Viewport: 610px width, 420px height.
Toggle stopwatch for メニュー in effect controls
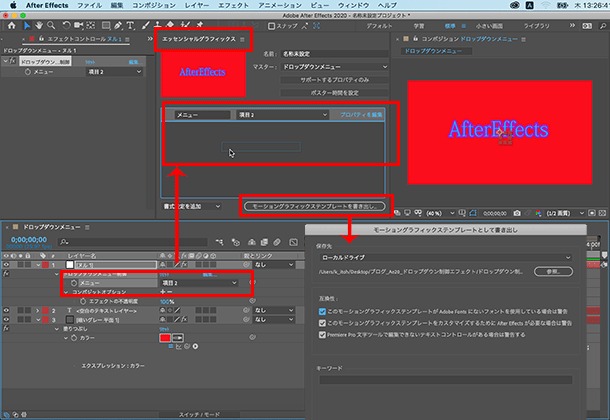[x=28, y=72]
